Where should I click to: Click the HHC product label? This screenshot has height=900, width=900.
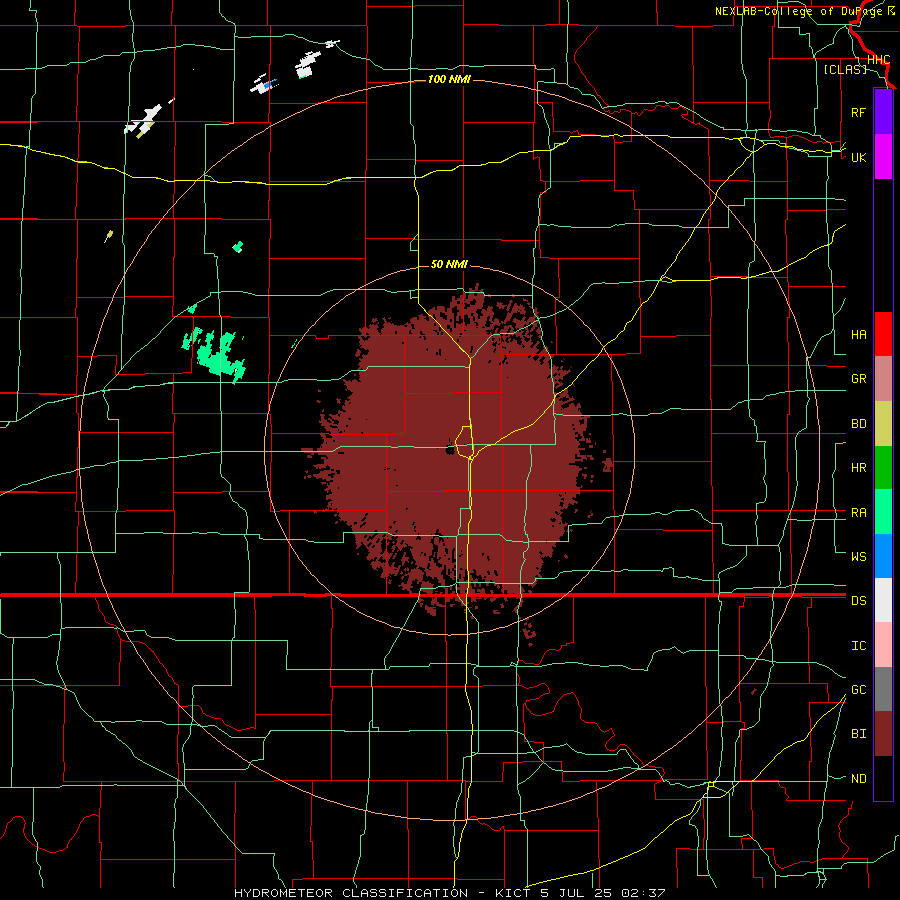(x=878, y=60)
